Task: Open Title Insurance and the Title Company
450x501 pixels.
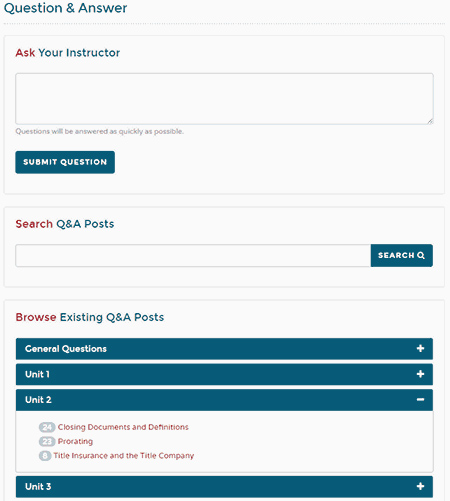Action: tap(124, 456)
